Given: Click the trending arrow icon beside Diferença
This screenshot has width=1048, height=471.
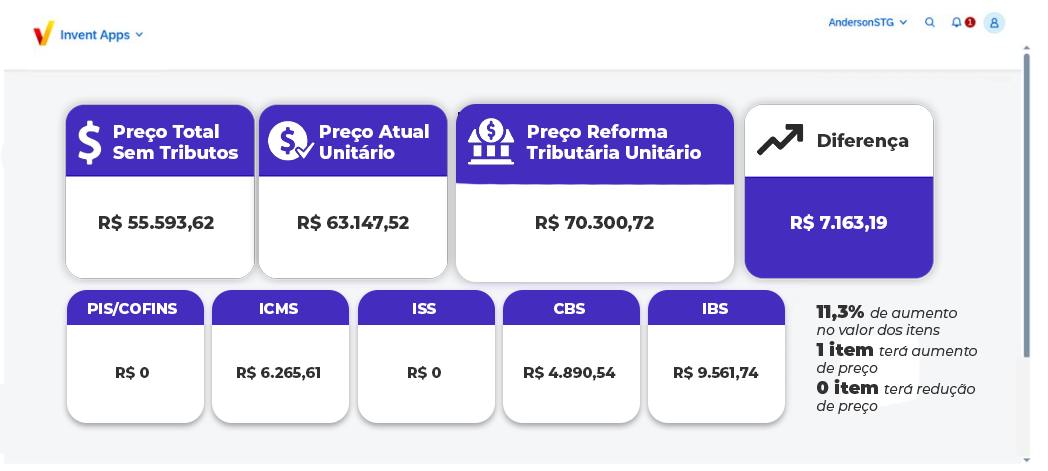Looking at the screenshot, I should point(780,140).
